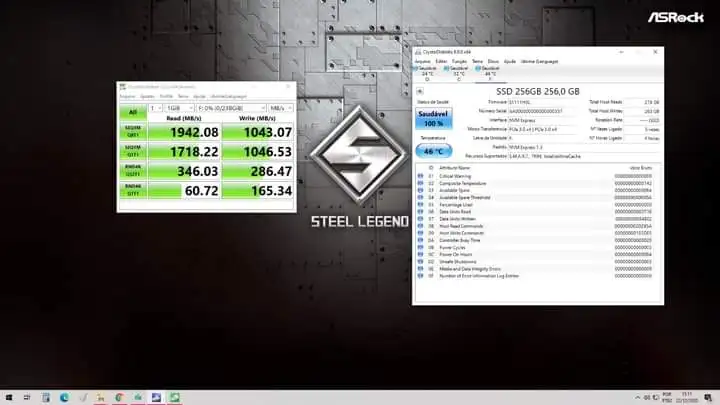Open the MB/s unit dropdown
Viewport: 720px width, 405px height.
[x=281, y=108]
